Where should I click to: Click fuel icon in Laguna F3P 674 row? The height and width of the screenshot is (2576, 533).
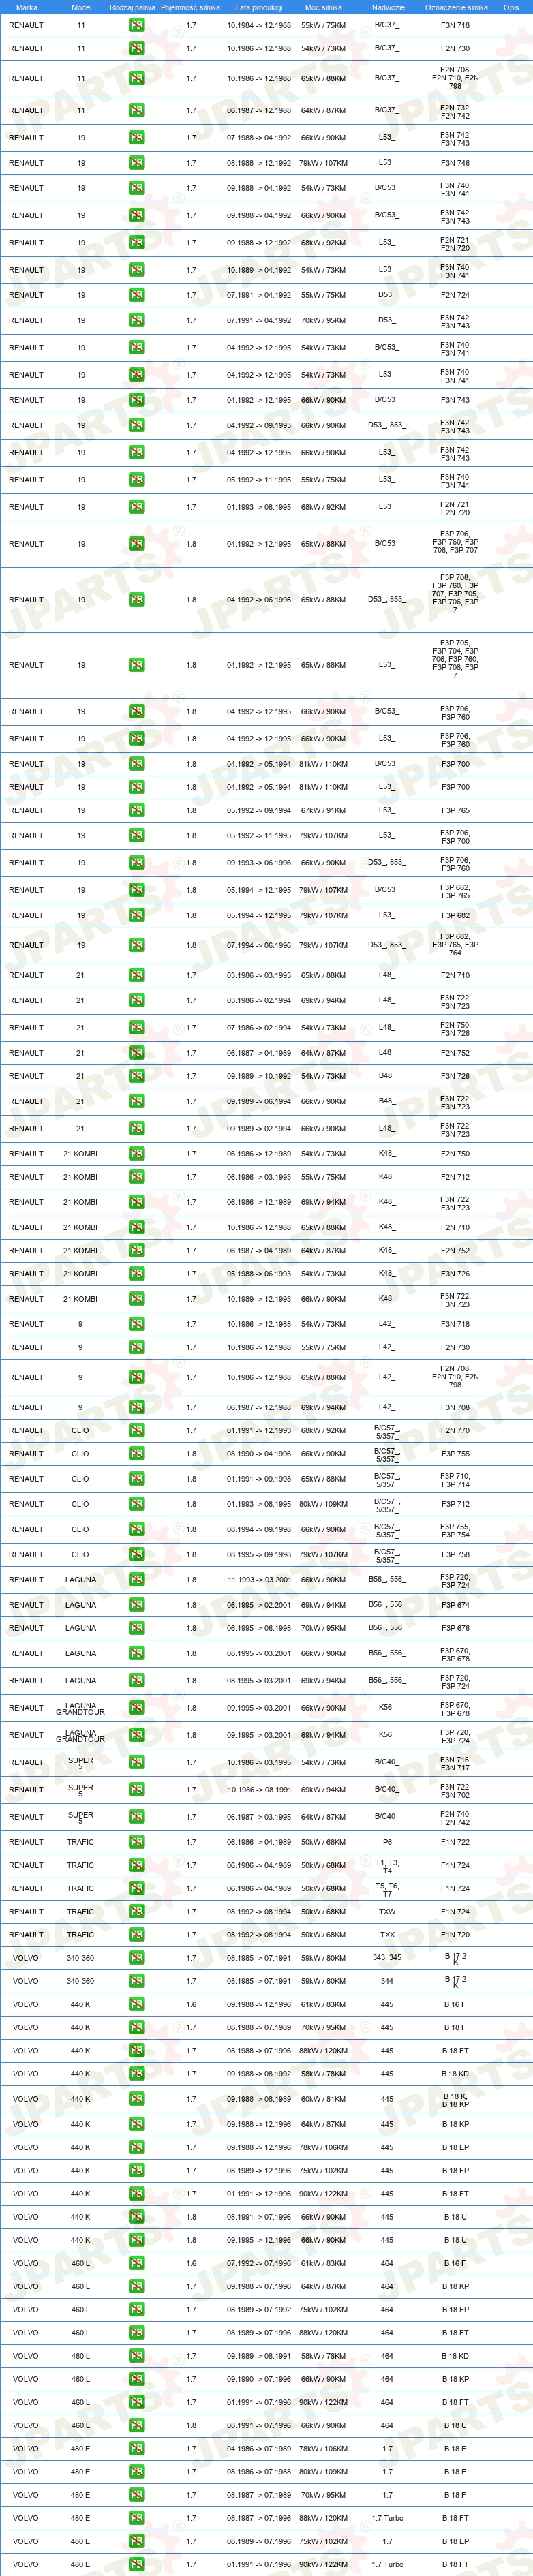(x=137, y=1605)
